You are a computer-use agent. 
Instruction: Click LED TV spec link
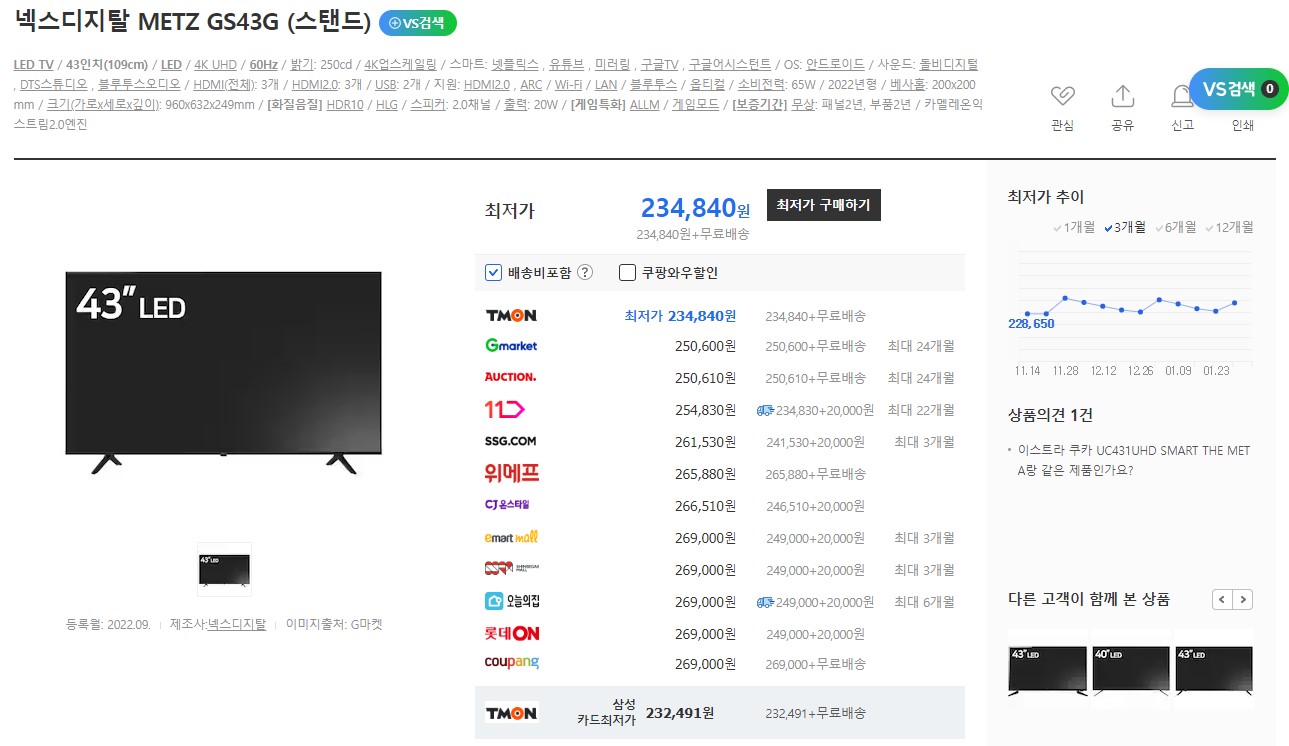(34, 64)
